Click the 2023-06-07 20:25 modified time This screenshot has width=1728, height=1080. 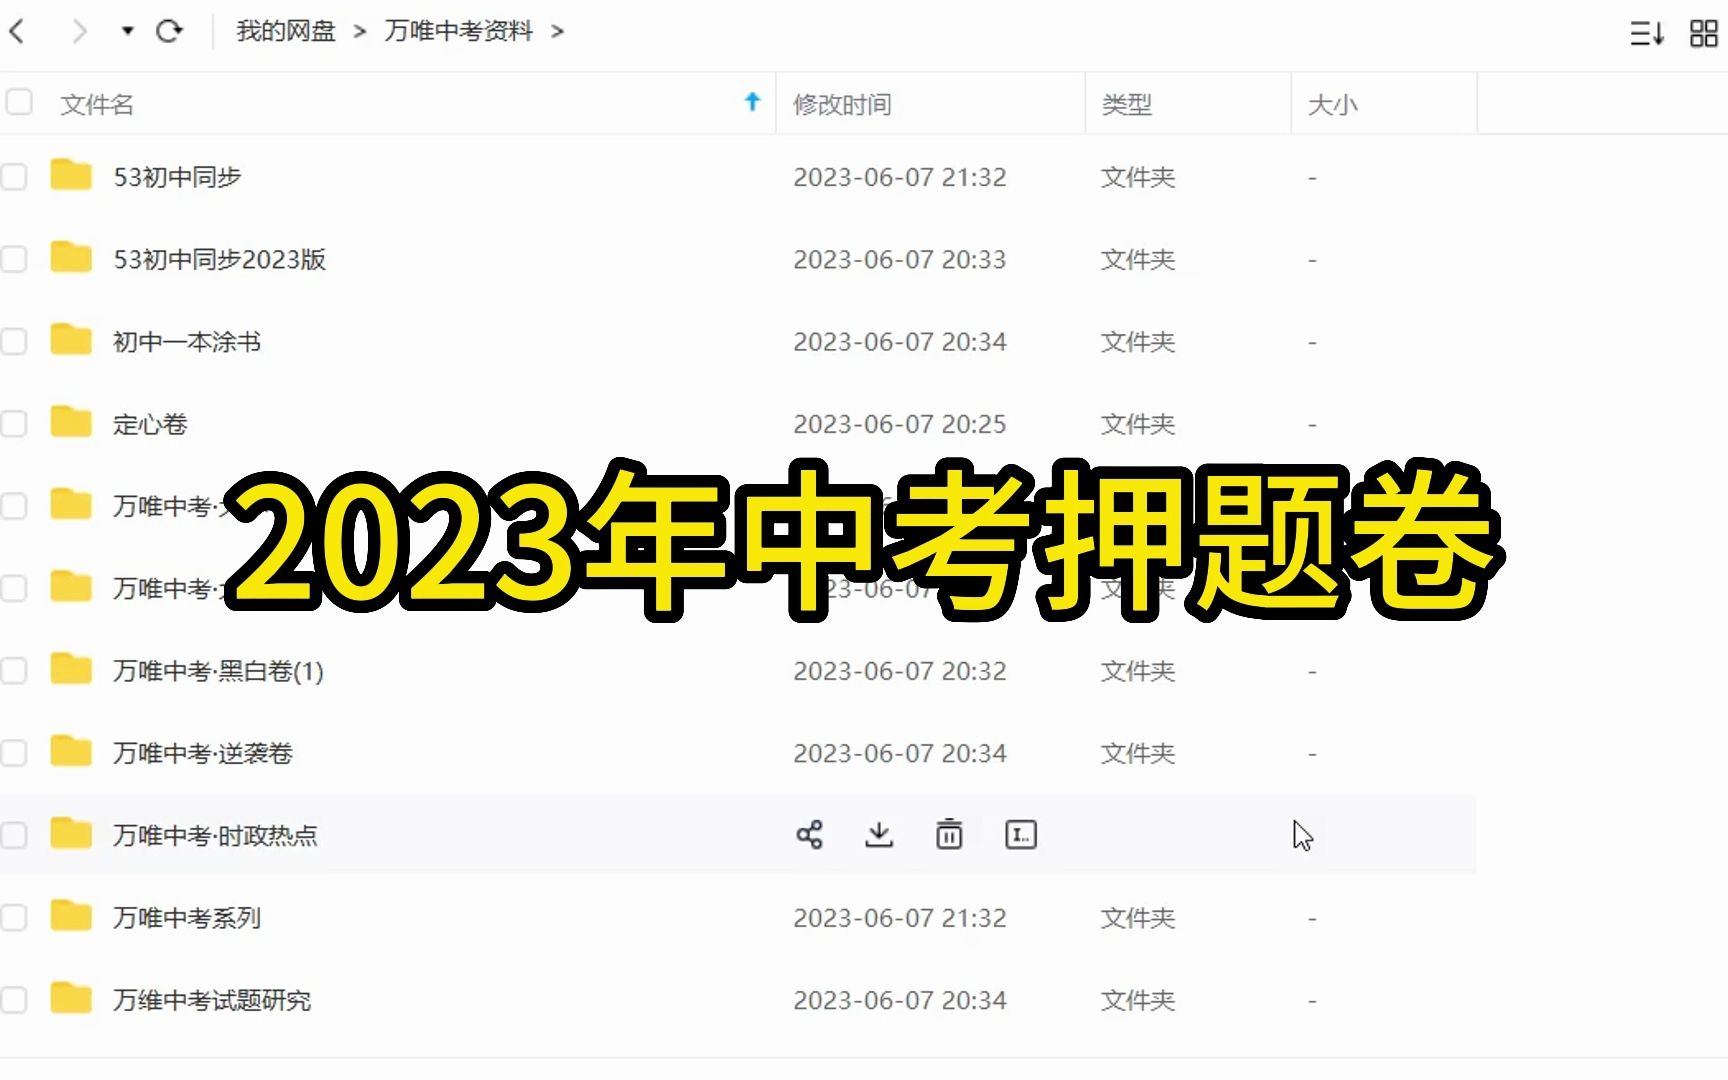pos(900,425)
